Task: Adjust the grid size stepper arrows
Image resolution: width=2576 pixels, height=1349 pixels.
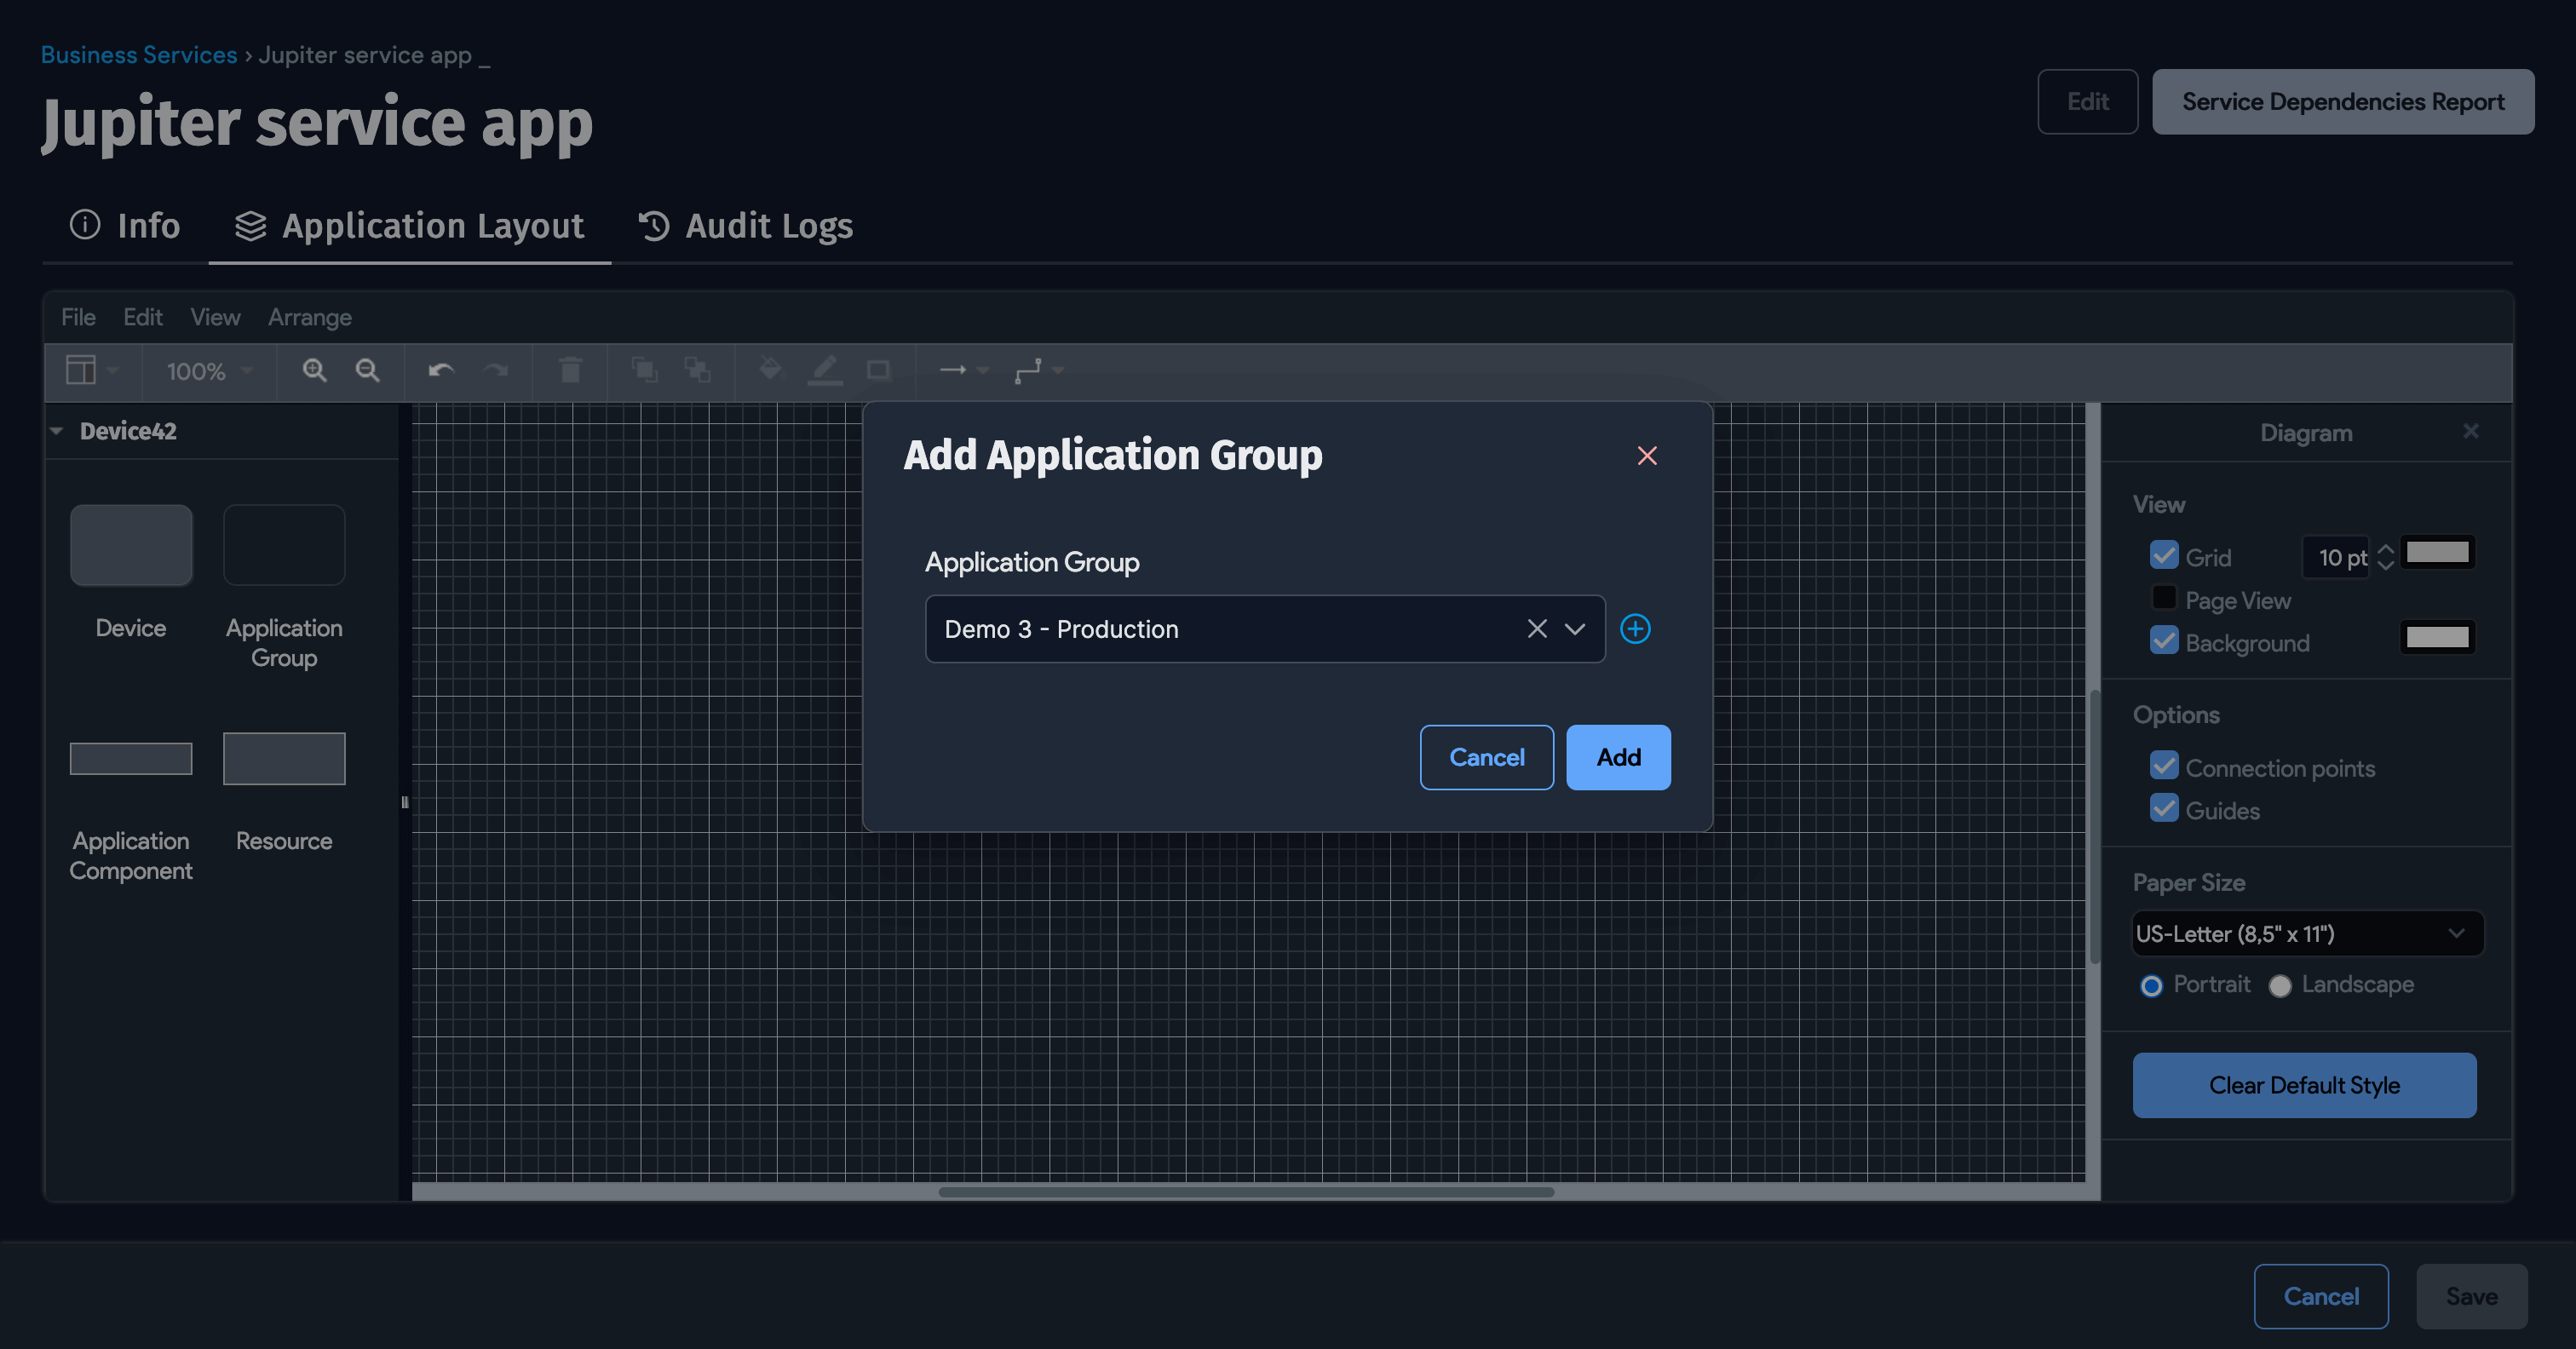Action: pyautogui.click(x=2386, y=557)
